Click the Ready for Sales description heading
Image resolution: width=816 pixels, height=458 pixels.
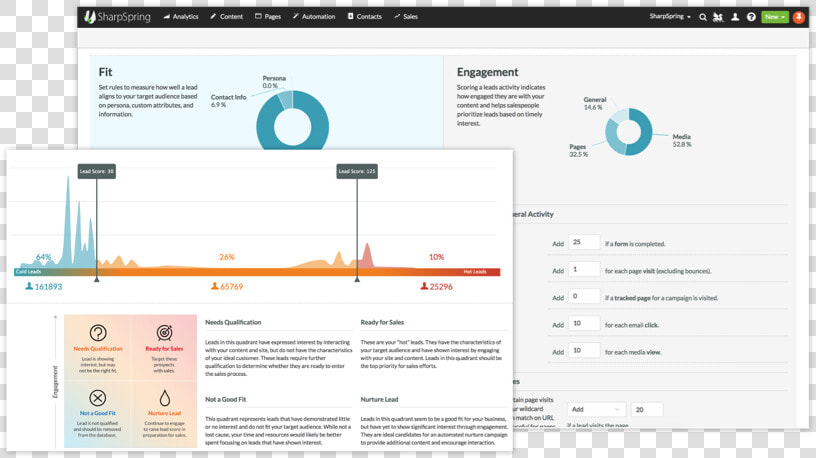click(382, 322)
